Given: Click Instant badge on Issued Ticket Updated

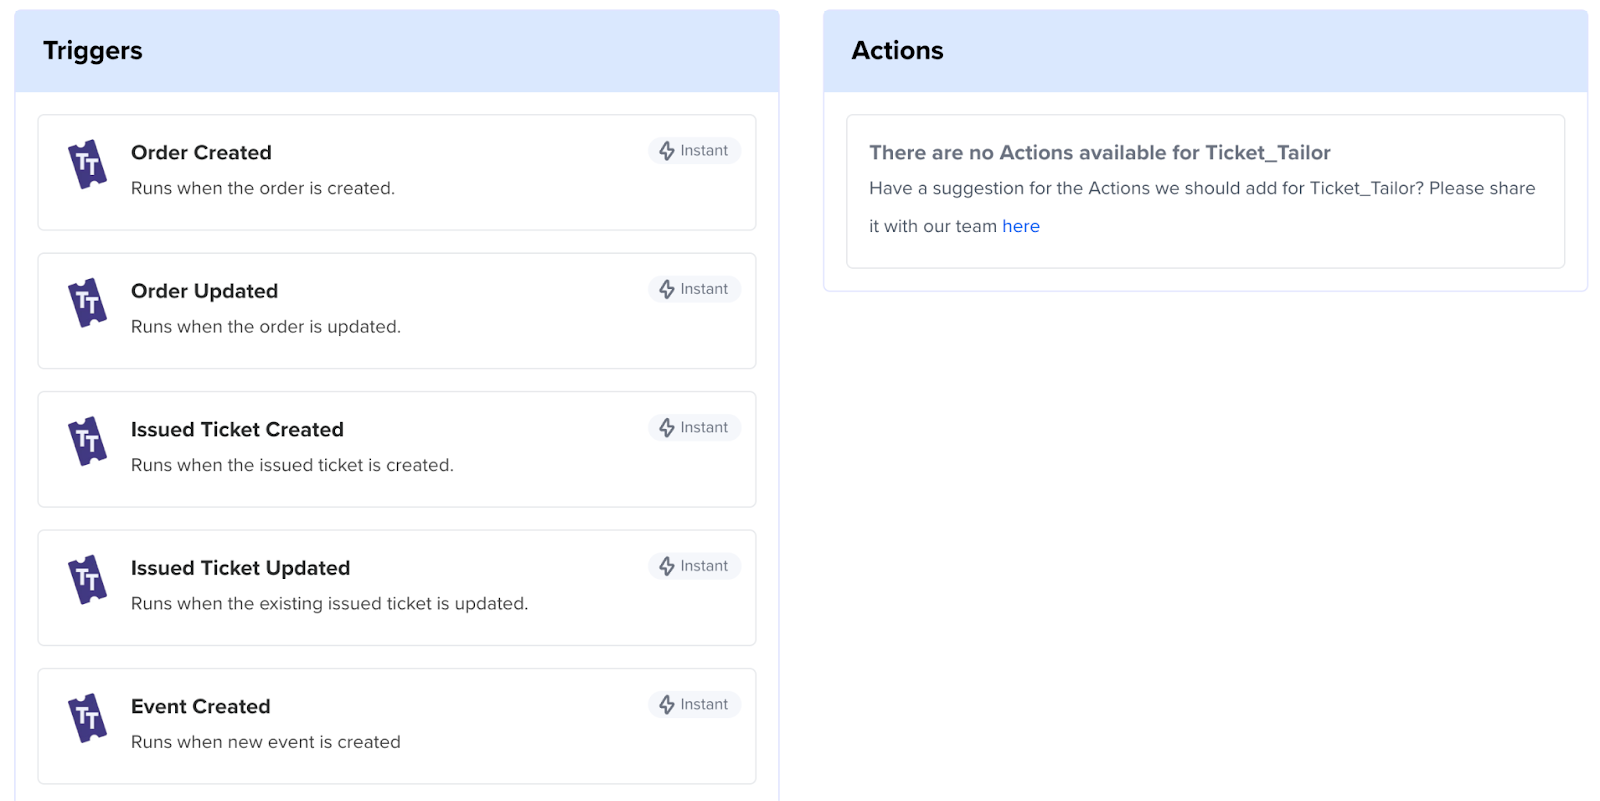Looking at the screenshot, I should [694, 566].
